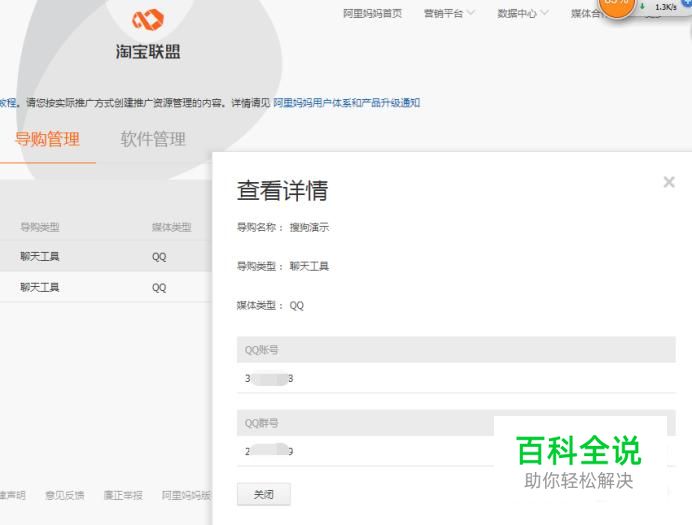Switch to the 导购管理 tab
This screenshot has height=525, width=692.
point(47,139)
